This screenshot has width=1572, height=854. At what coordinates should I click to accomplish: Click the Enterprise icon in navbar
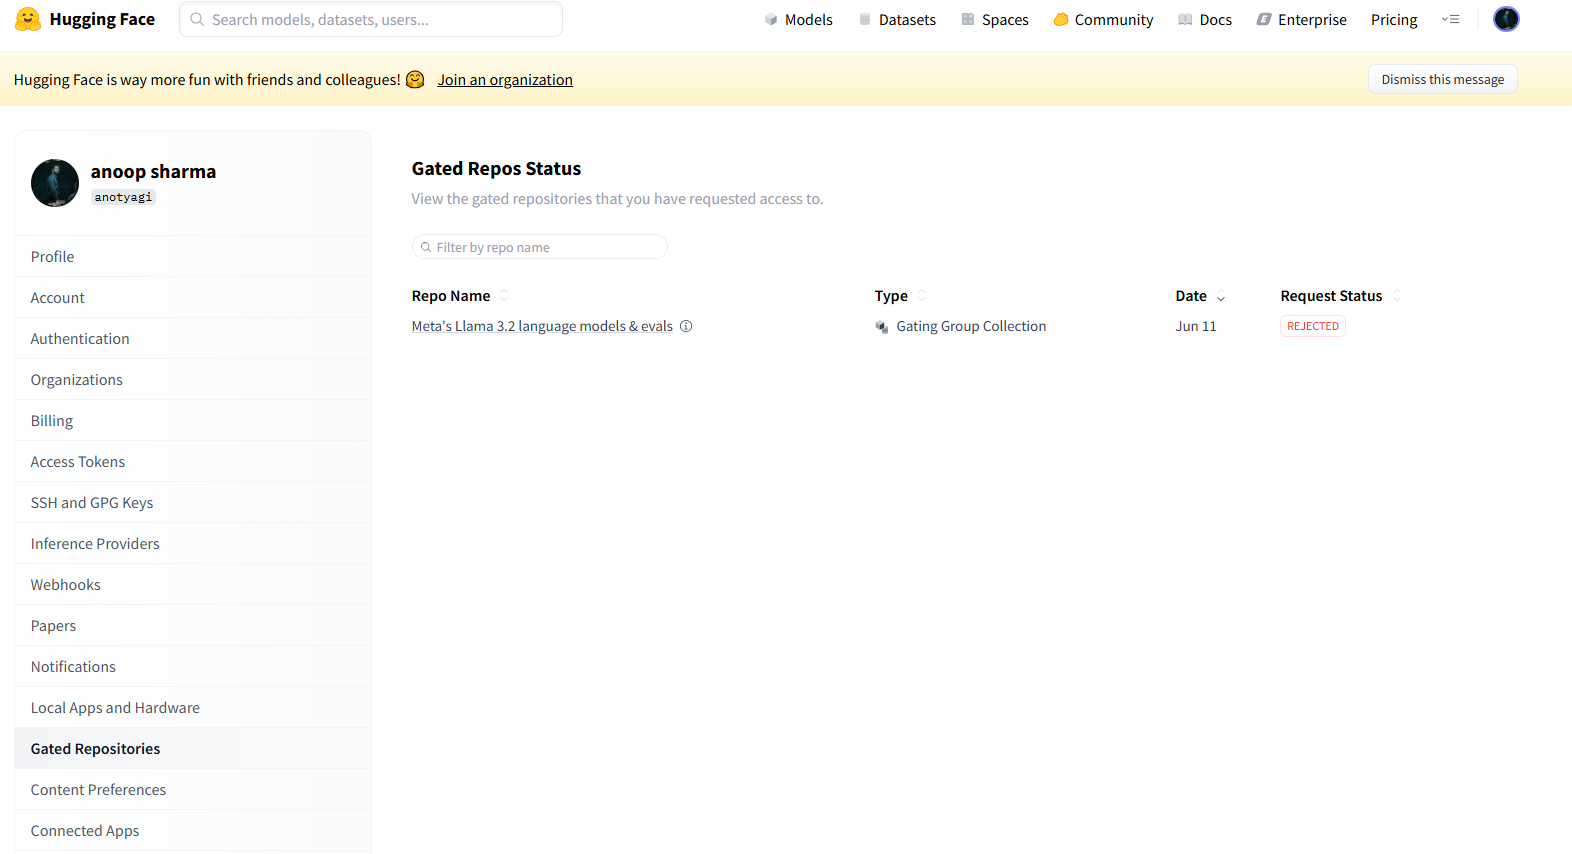point(1264,20)
